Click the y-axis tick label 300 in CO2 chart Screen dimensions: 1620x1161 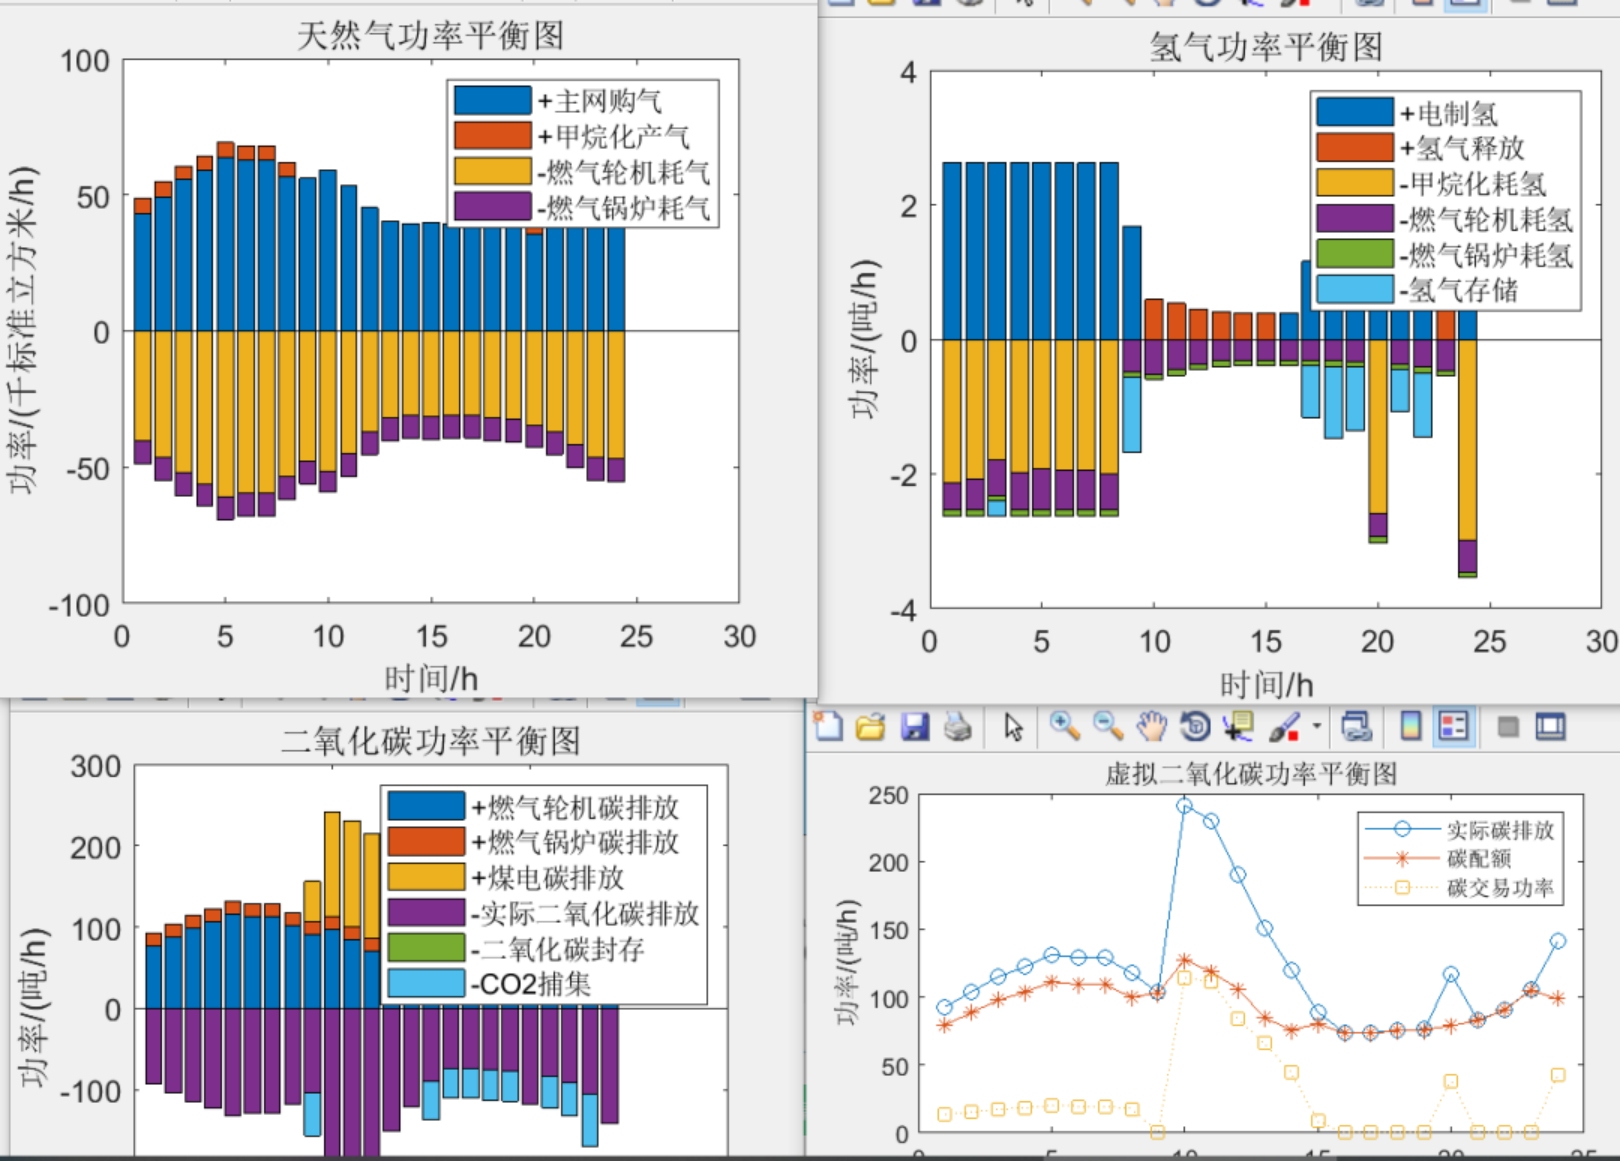pos(95,767)
